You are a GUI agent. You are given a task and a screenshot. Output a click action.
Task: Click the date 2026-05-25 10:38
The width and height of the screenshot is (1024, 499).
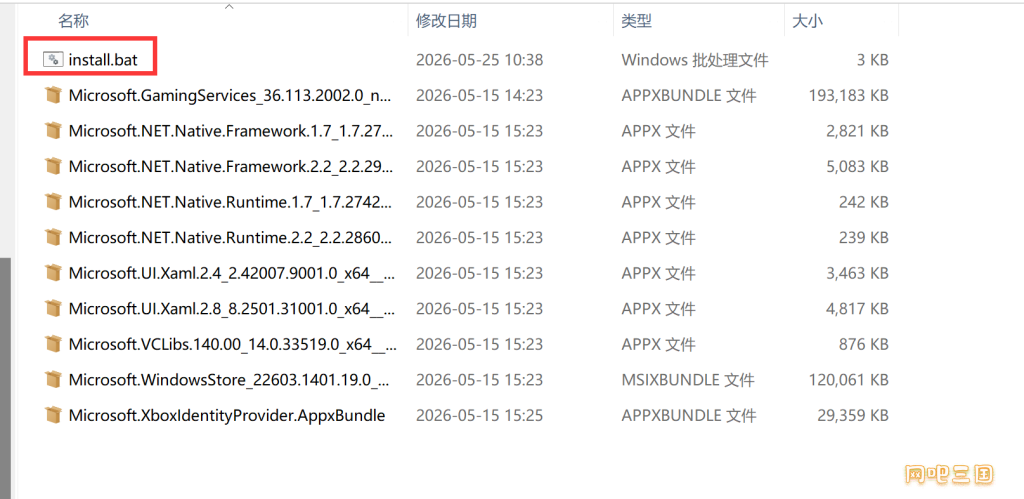pos(479,60)
